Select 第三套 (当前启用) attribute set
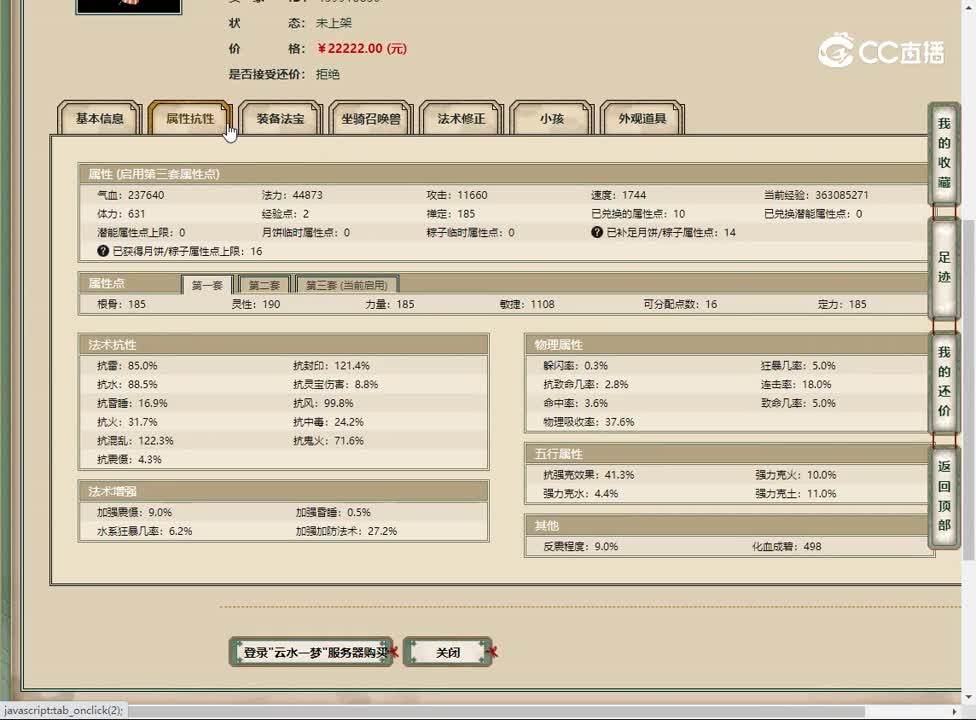Viewport: 976px width, 720px height. [x=347, y=285]
